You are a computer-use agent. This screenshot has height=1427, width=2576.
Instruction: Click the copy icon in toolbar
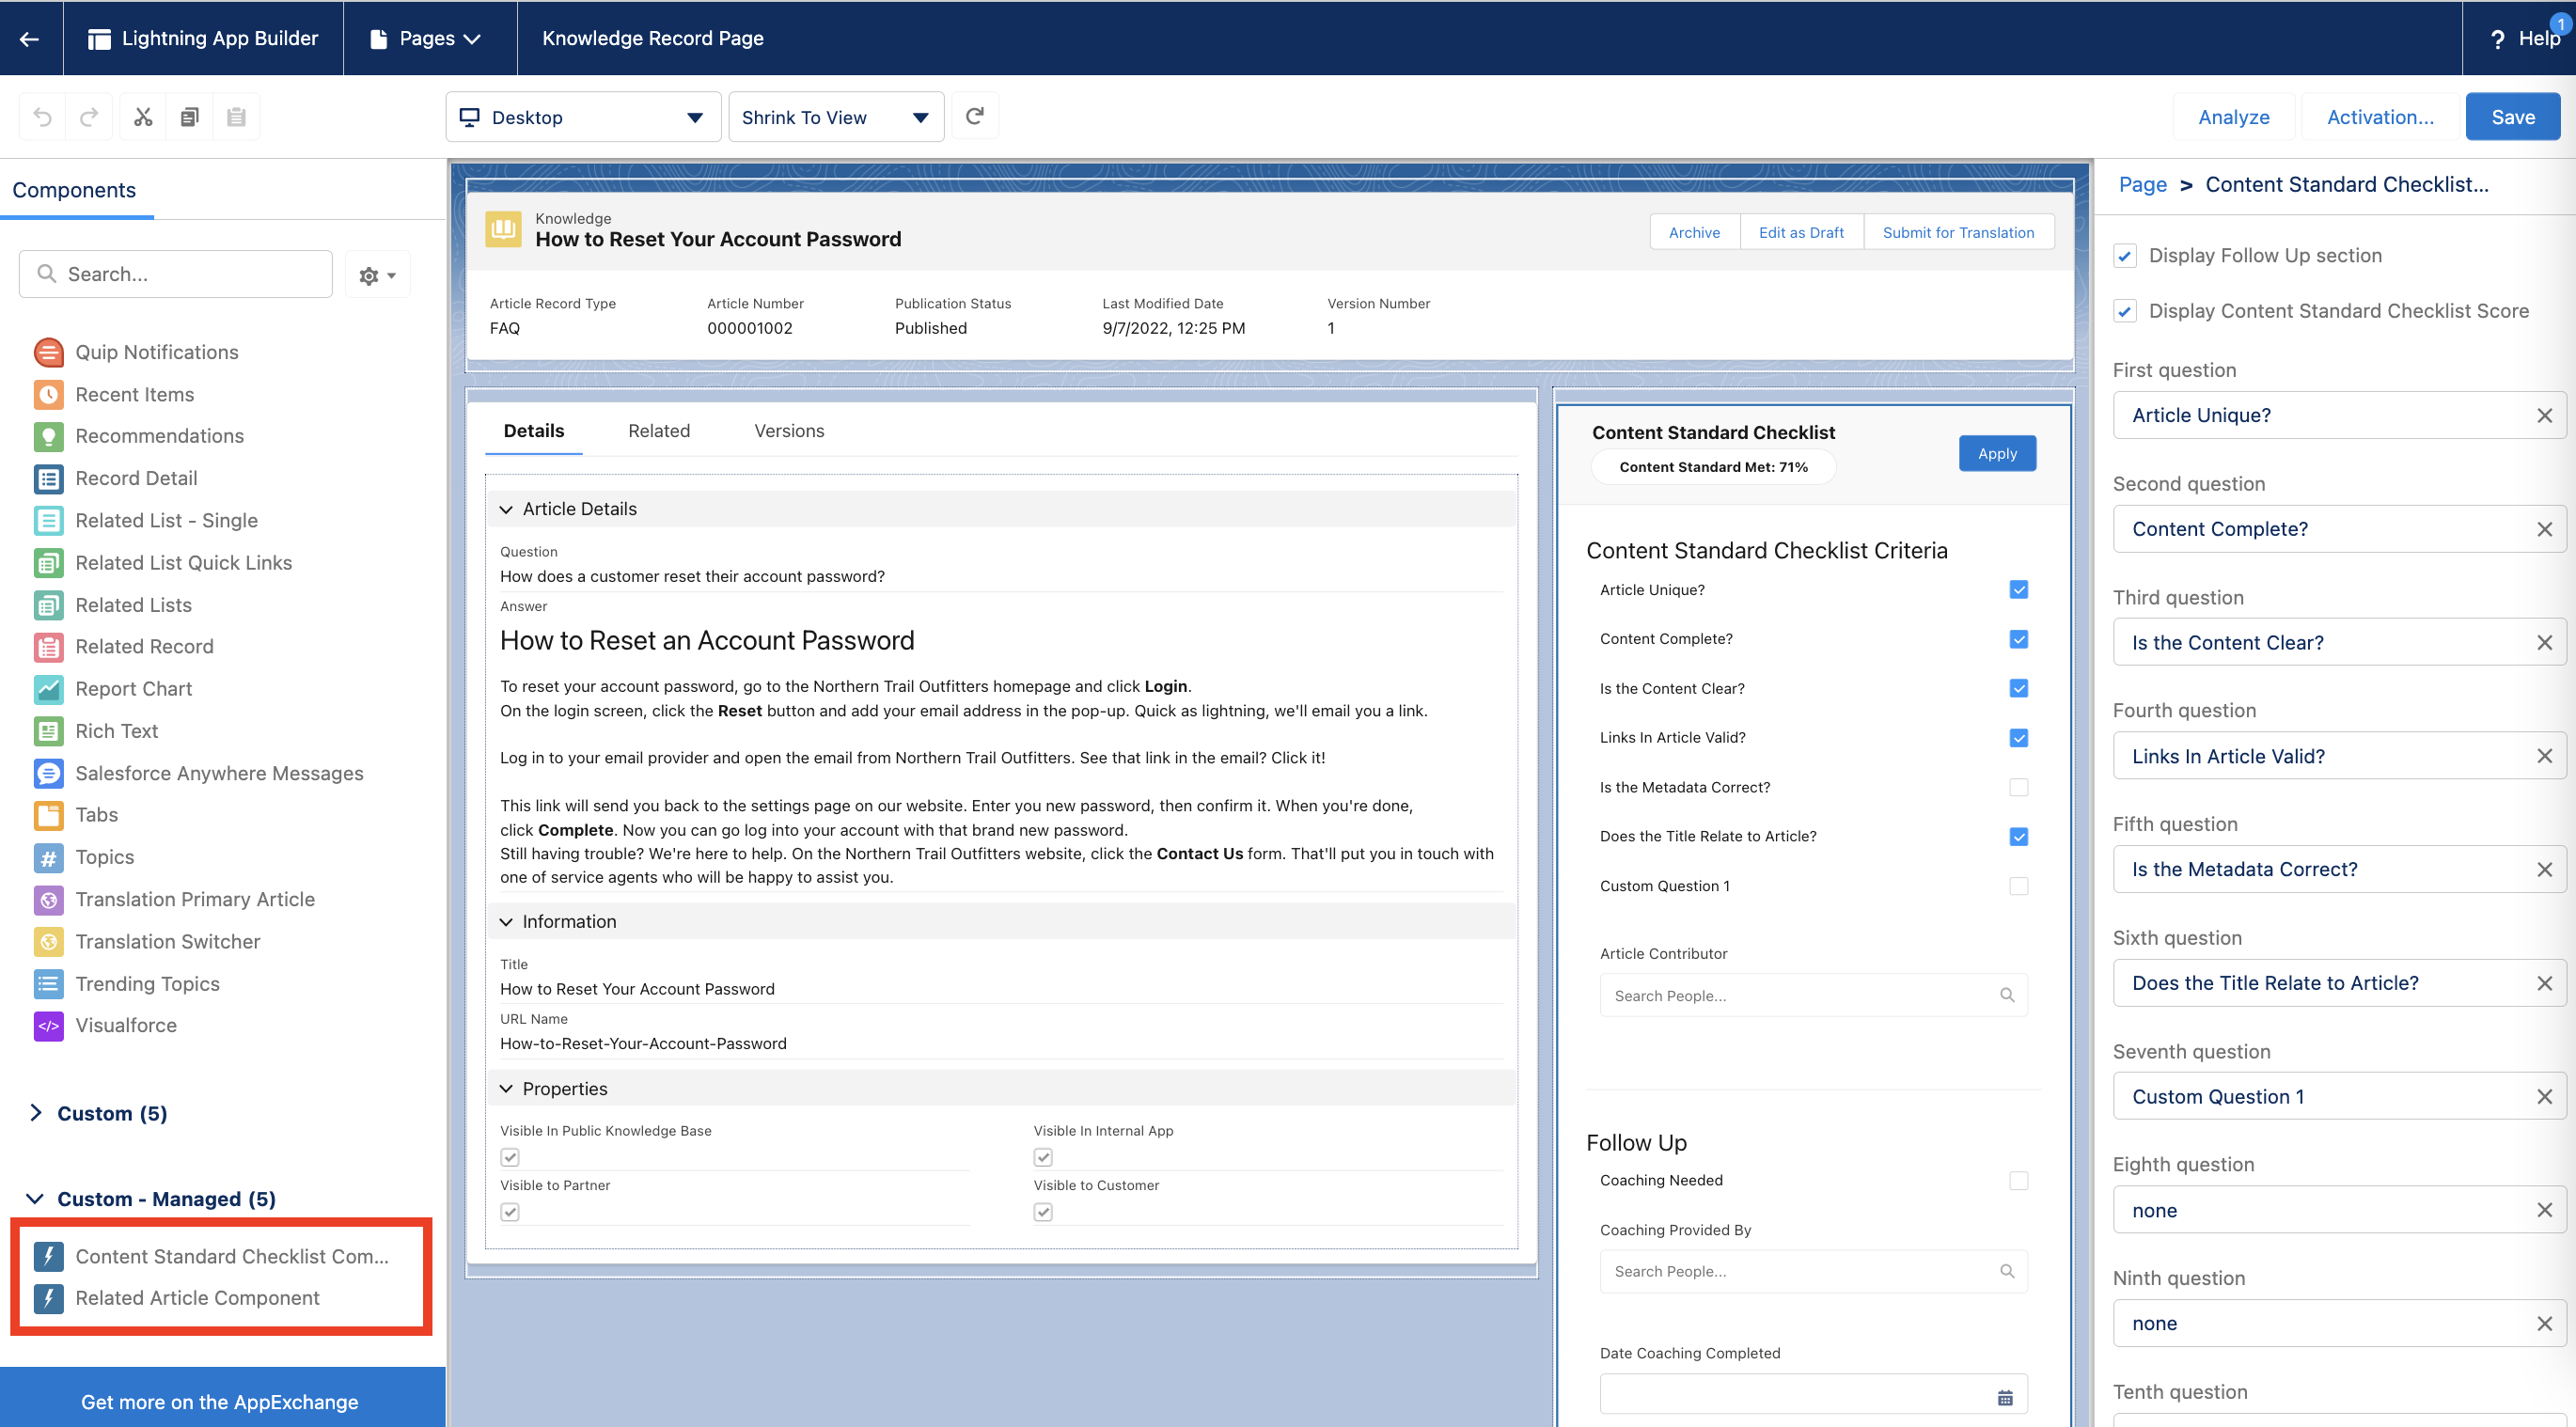(189, 117)
